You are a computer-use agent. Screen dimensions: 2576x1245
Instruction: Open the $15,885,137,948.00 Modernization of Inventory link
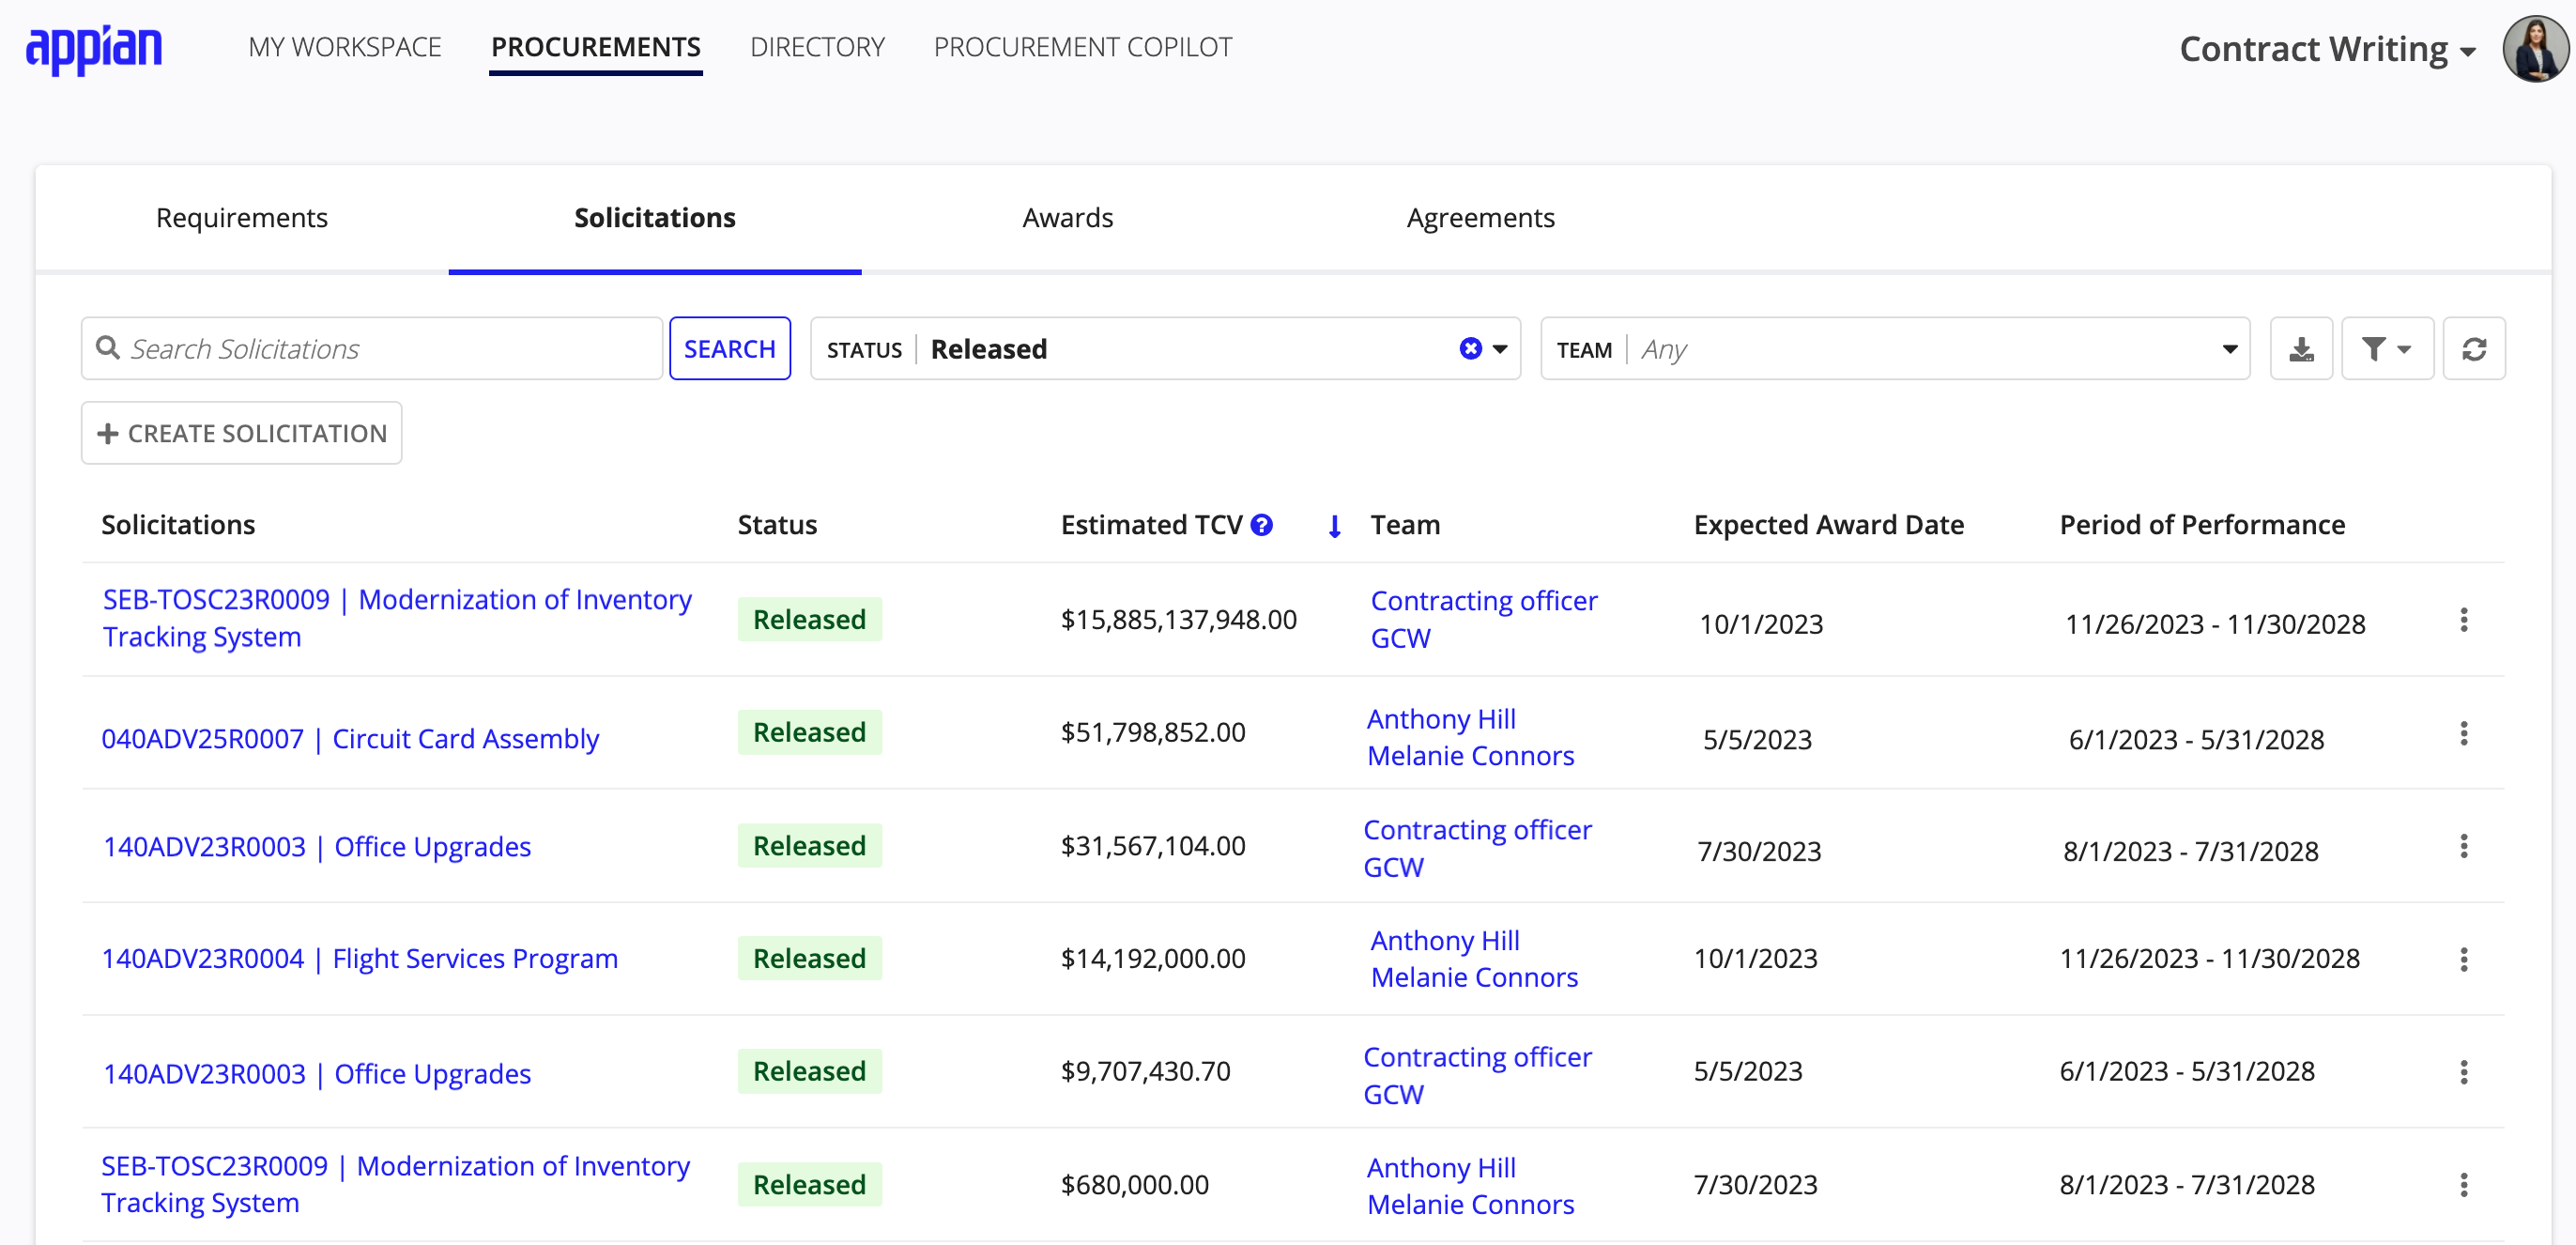pyautogui.click(x=398, y=618)
